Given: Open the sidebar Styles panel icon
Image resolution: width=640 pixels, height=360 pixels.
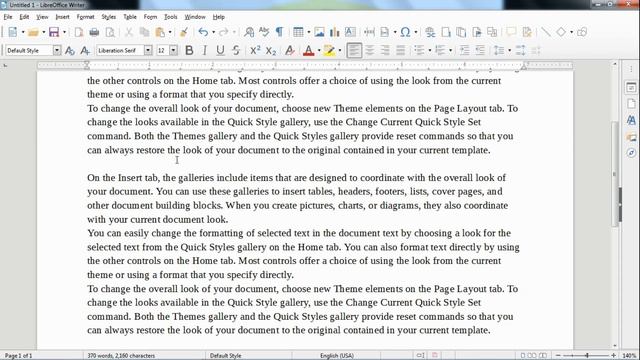Looking at the screenshot, I should pyautogui.click(x=631, y=120).
